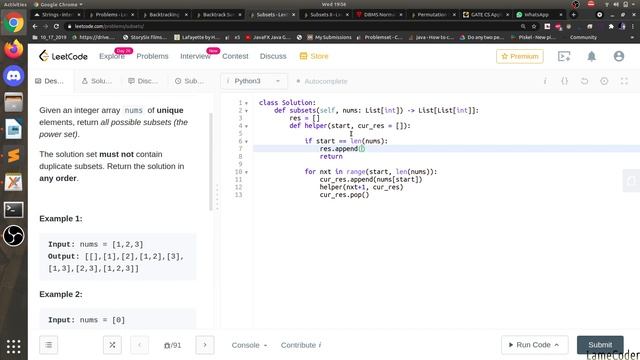Collapse the for loop fold arrow on line 10
This screenshot has width=640, height=360.
pos(247,172)
